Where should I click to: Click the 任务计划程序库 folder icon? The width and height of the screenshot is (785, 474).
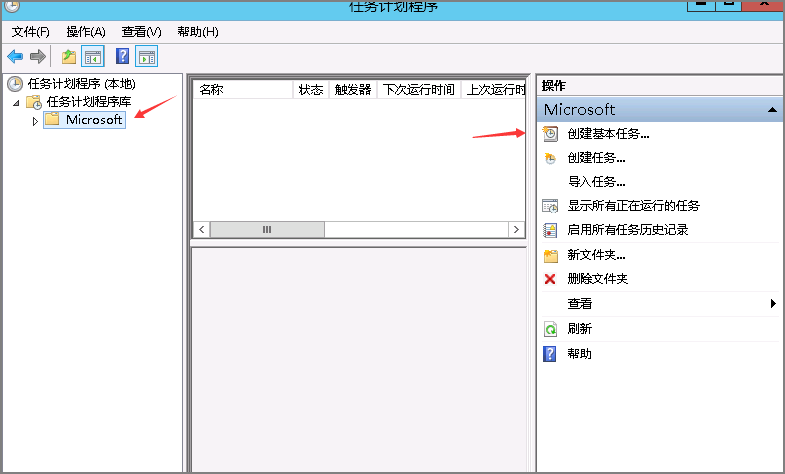34,102
